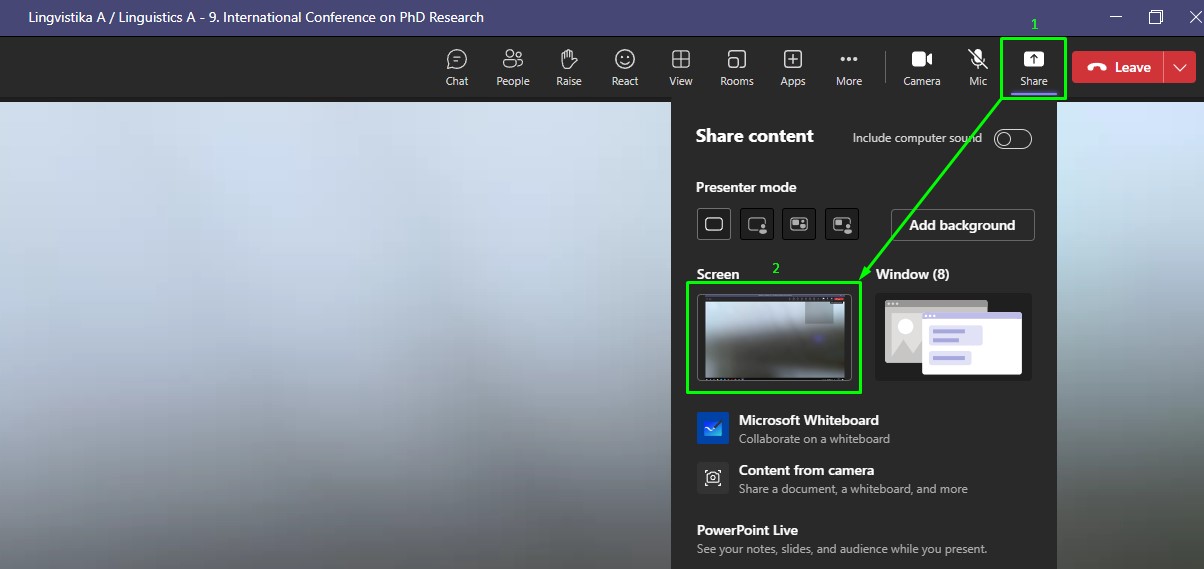Open More actions menu

click(x=849, y=67)
